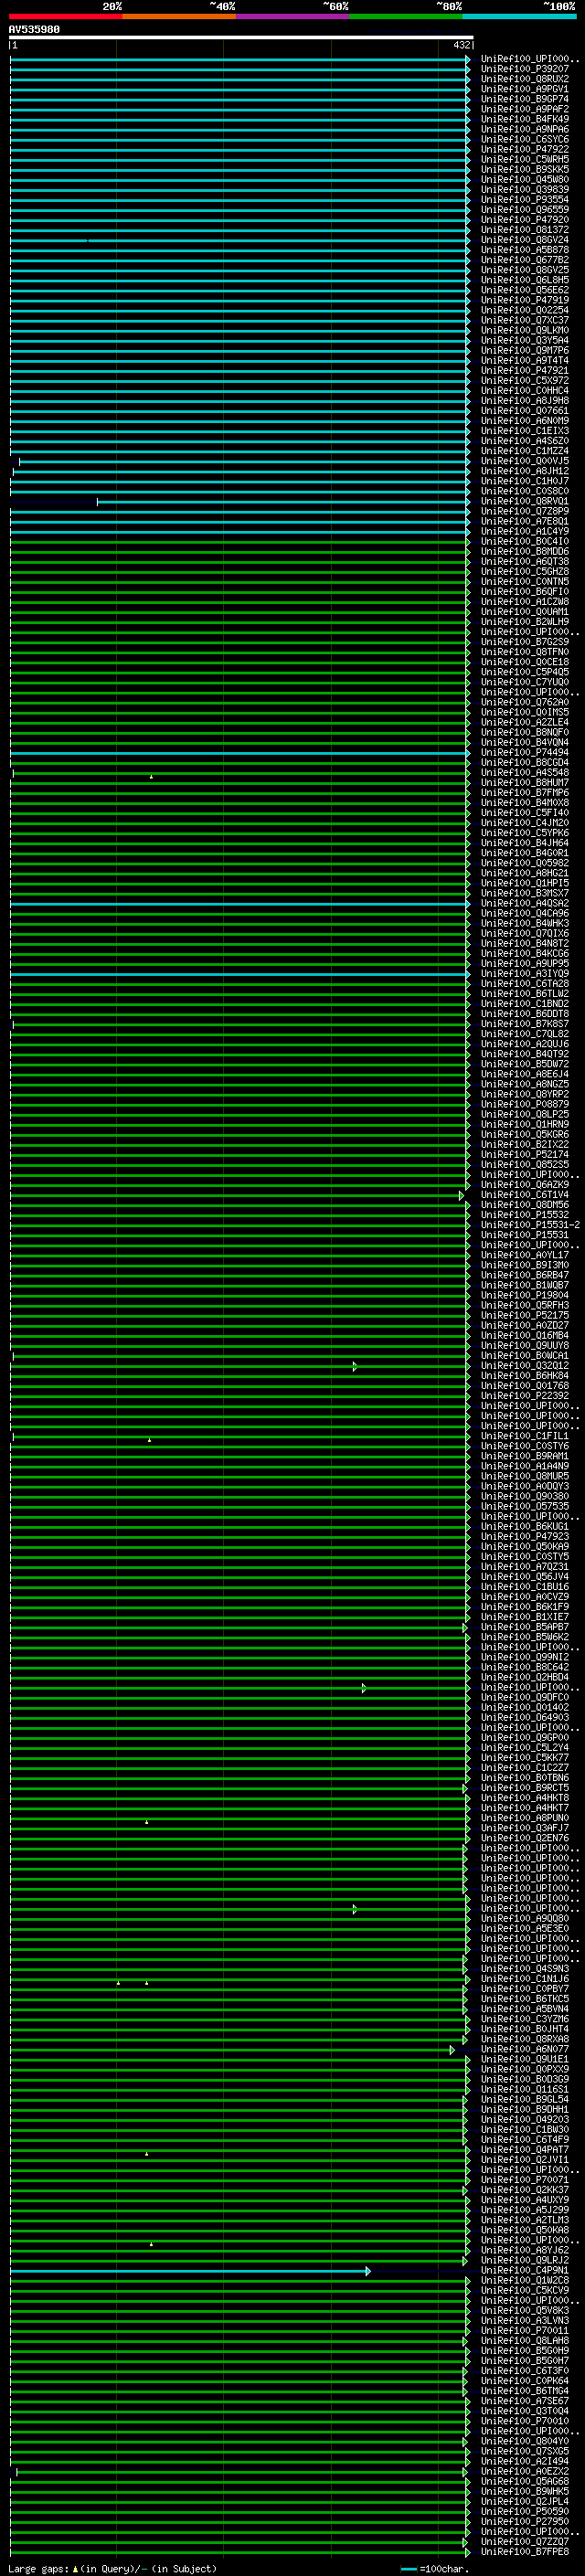Select the UniRef100_P15531-2 label
The width and height of the screenshot is (585, 2576).
click(x=530, y=1225)
